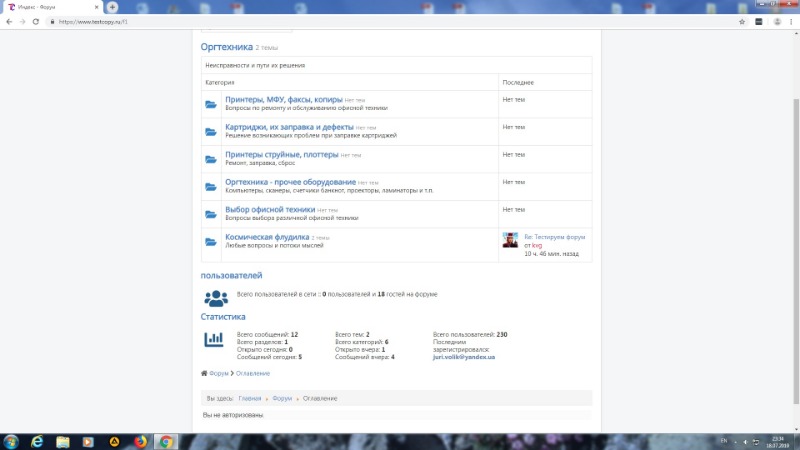Image resolution: width=800 pixels, height=450 pixels.
Task: Click folder icon beside Космическая флудилка
Action: click(x=210, y=242)
